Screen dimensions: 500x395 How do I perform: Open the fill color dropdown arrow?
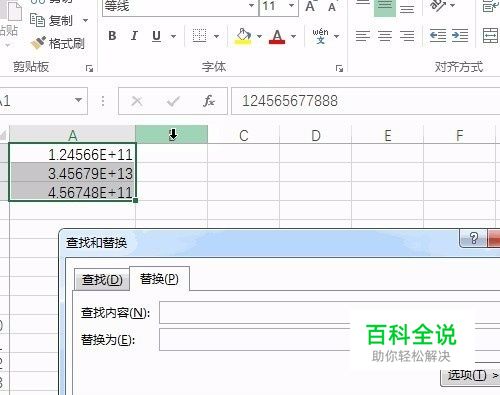tap(259, 36)
